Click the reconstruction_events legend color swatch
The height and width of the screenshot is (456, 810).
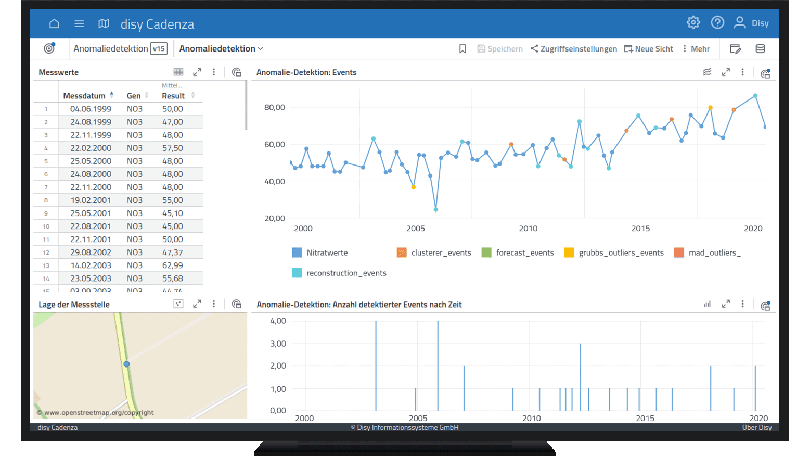coord(297,272)
